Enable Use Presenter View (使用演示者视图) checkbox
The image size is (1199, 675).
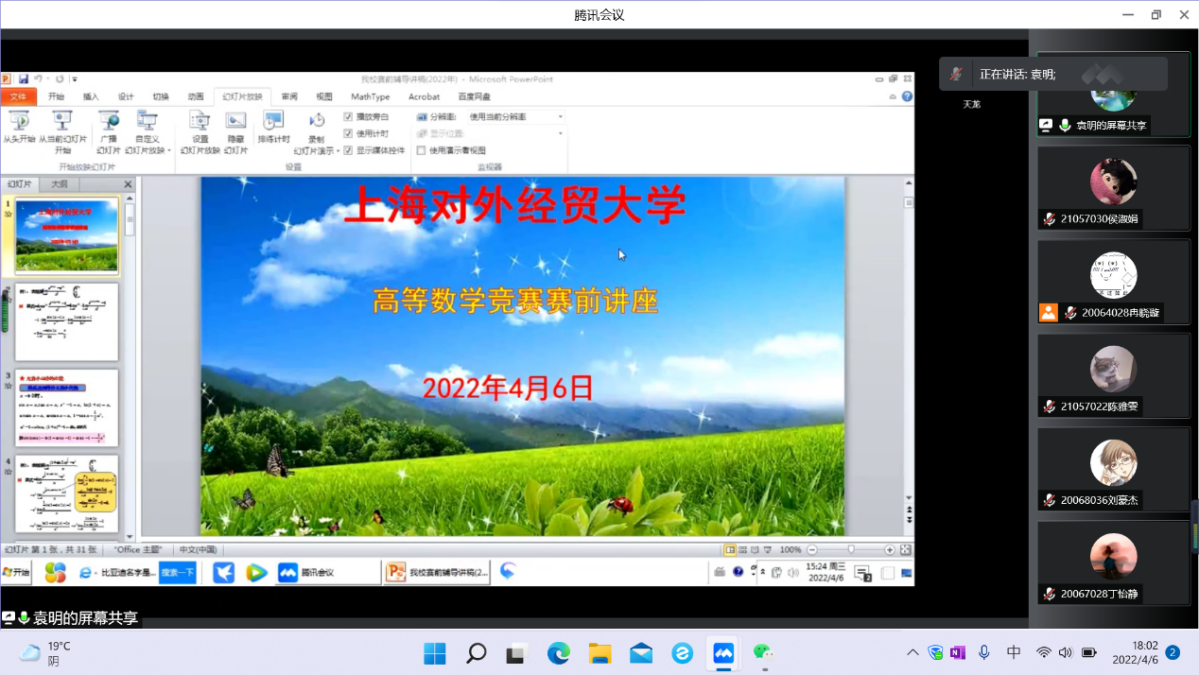421,150
